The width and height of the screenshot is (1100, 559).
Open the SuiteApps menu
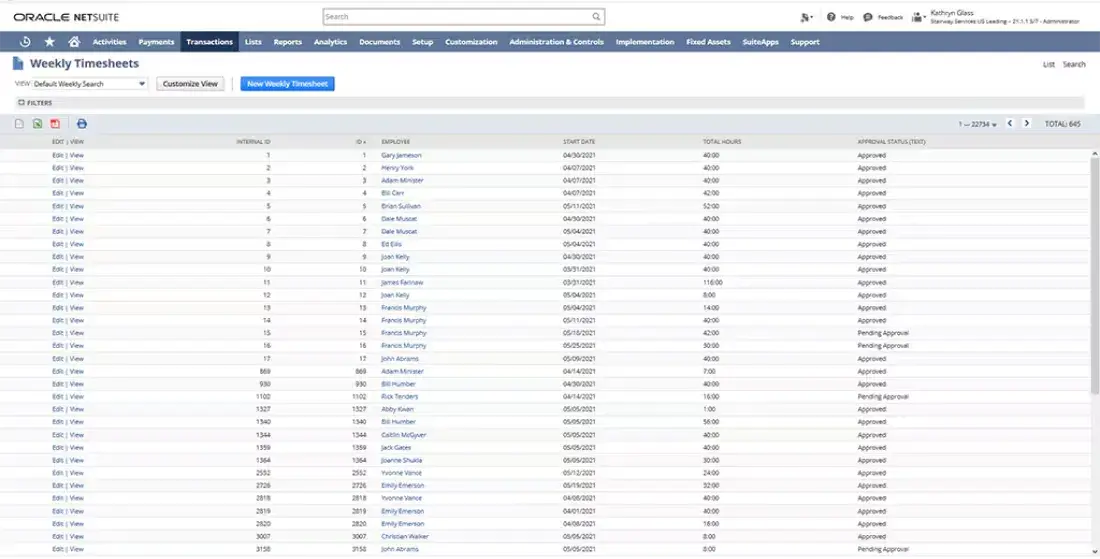coord(760,42)
